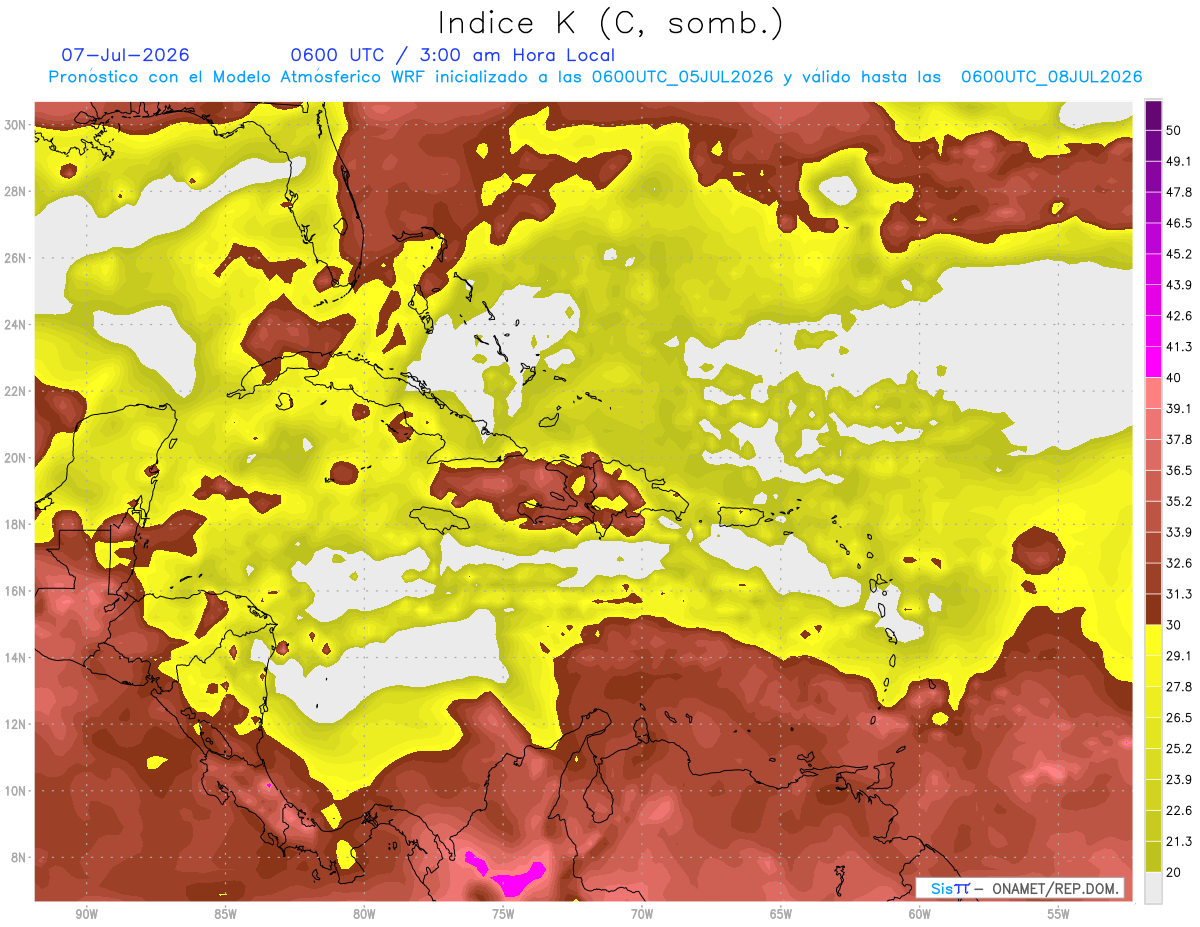This screenshot has height=927, width=1200.
Task: Click the "8N" latitude label
Action: point(19,857)
